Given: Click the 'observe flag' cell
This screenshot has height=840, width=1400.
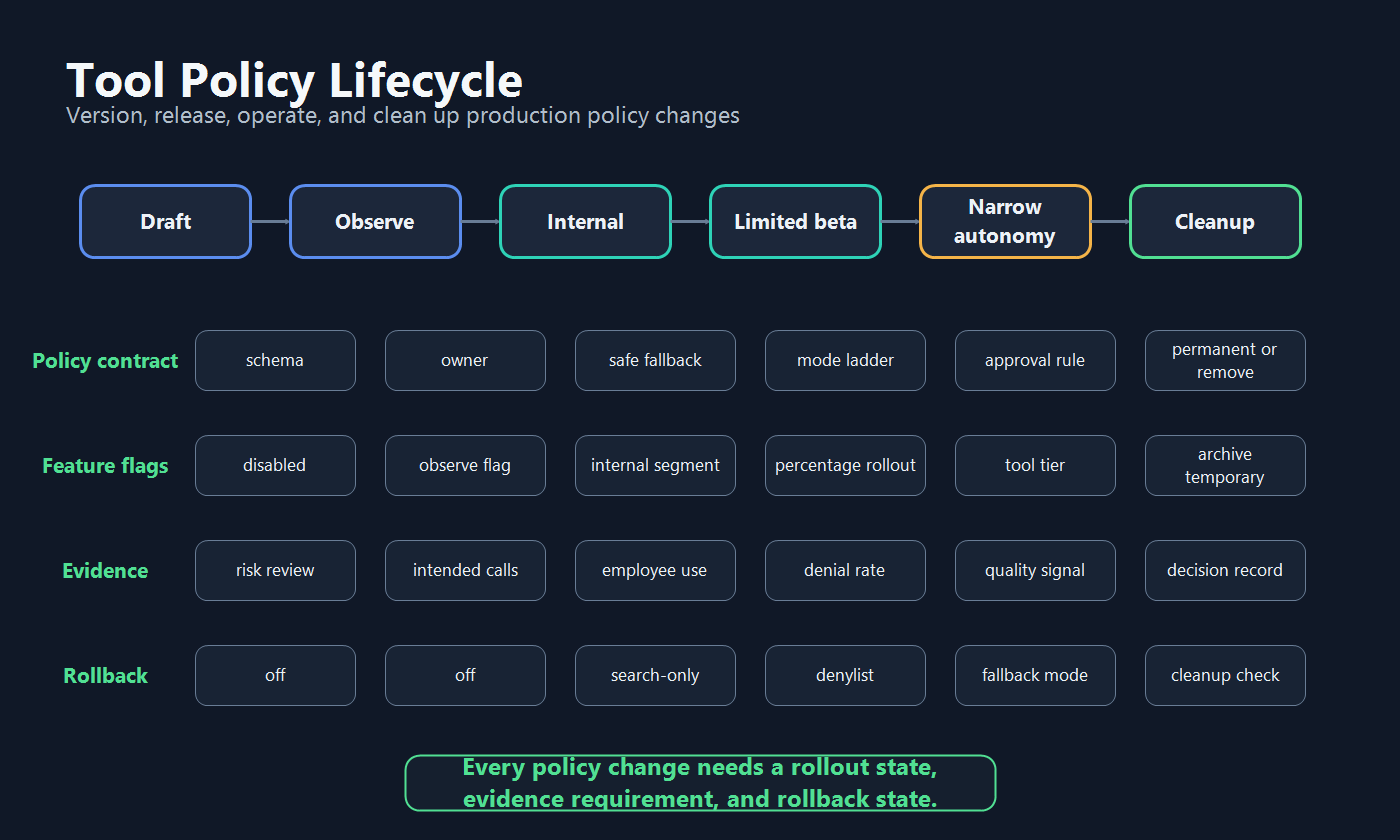Looking at the screenshot, I should [465, 466].
